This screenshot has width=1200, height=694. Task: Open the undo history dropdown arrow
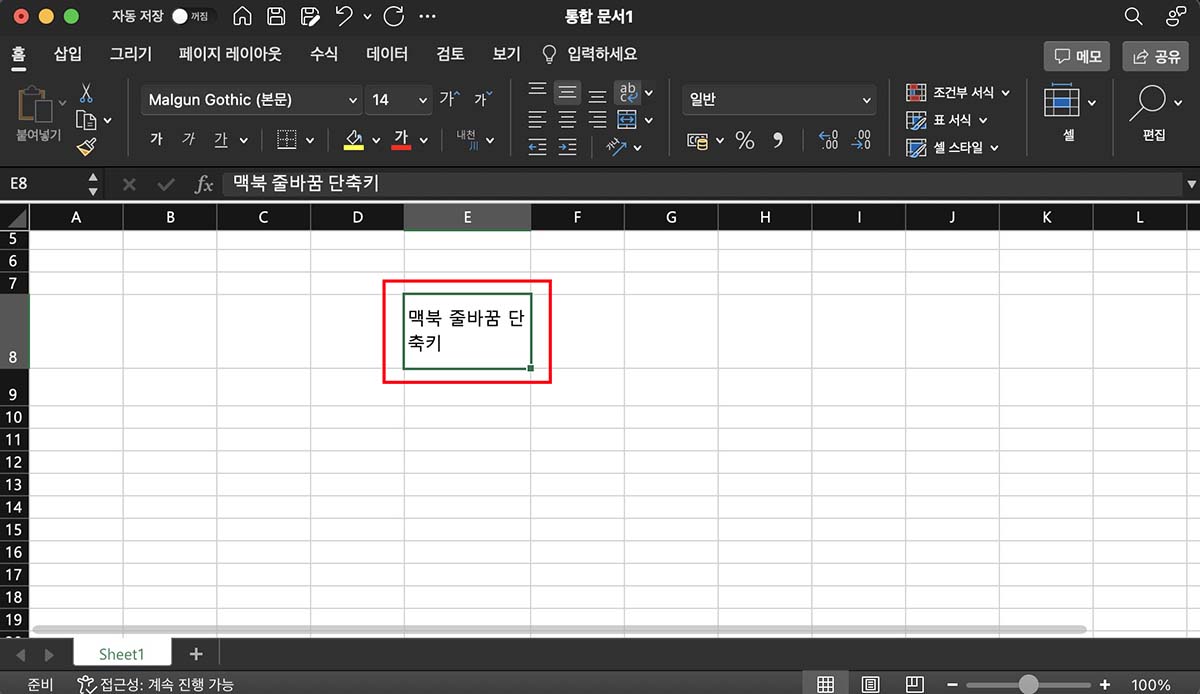[367, 17]
